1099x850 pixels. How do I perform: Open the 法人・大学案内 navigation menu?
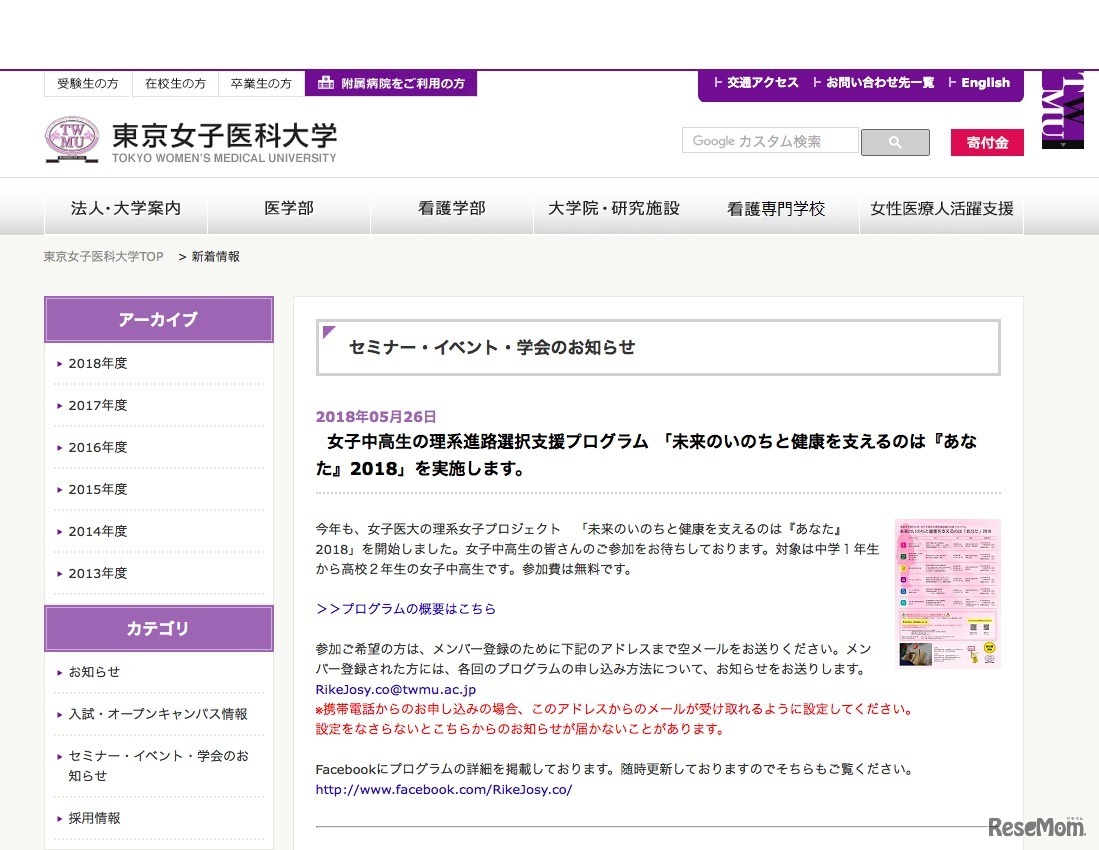[x=125, y=209]
